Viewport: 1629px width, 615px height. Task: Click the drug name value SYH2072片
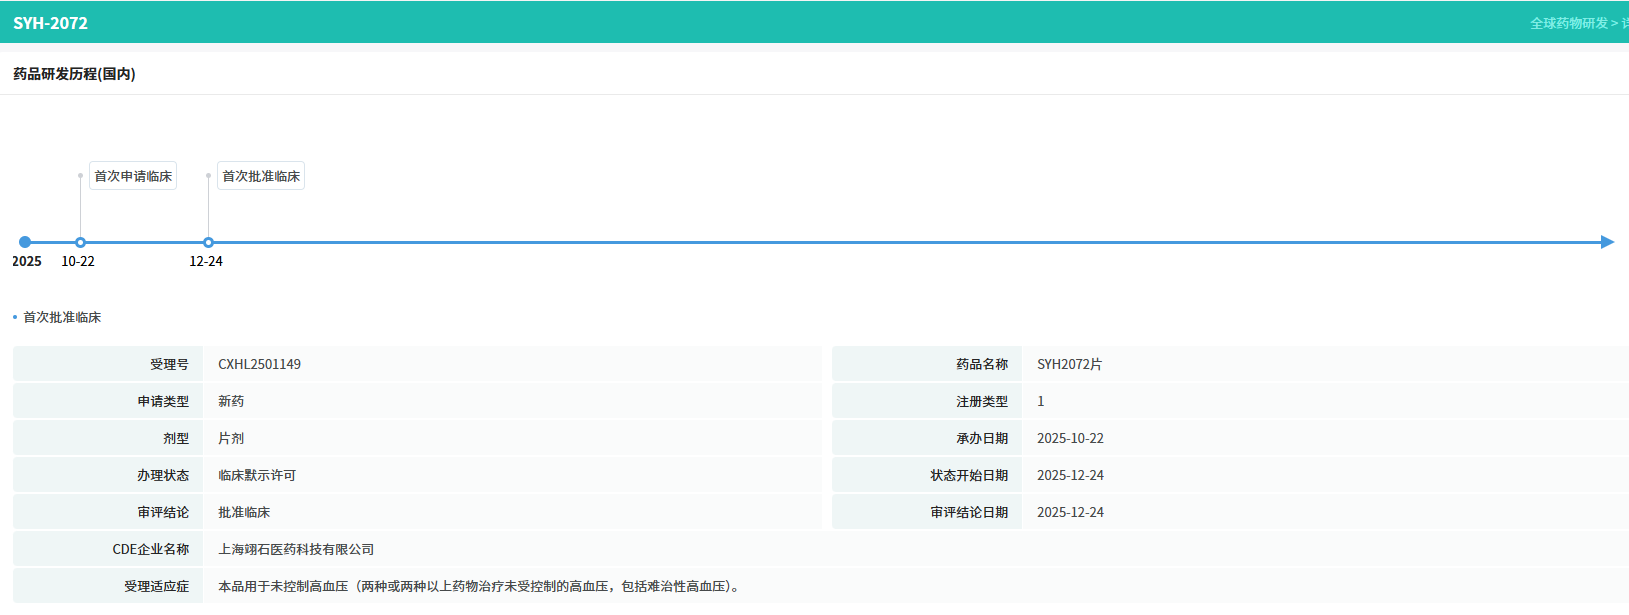click(1069, 364)
